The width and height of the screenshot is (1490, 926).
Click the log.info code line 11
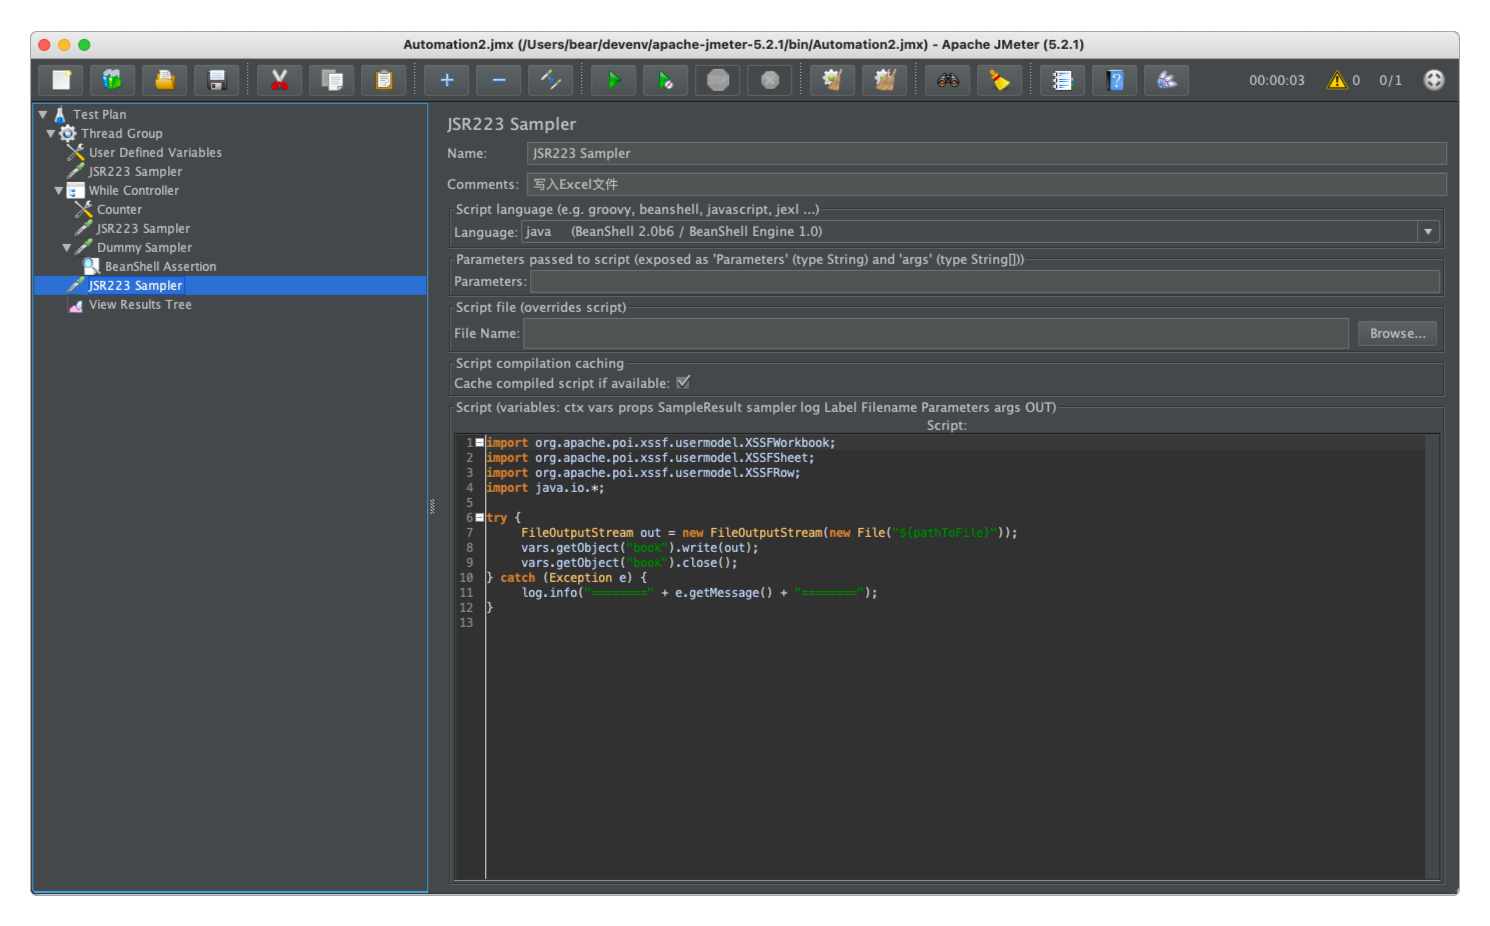point(699,592)
